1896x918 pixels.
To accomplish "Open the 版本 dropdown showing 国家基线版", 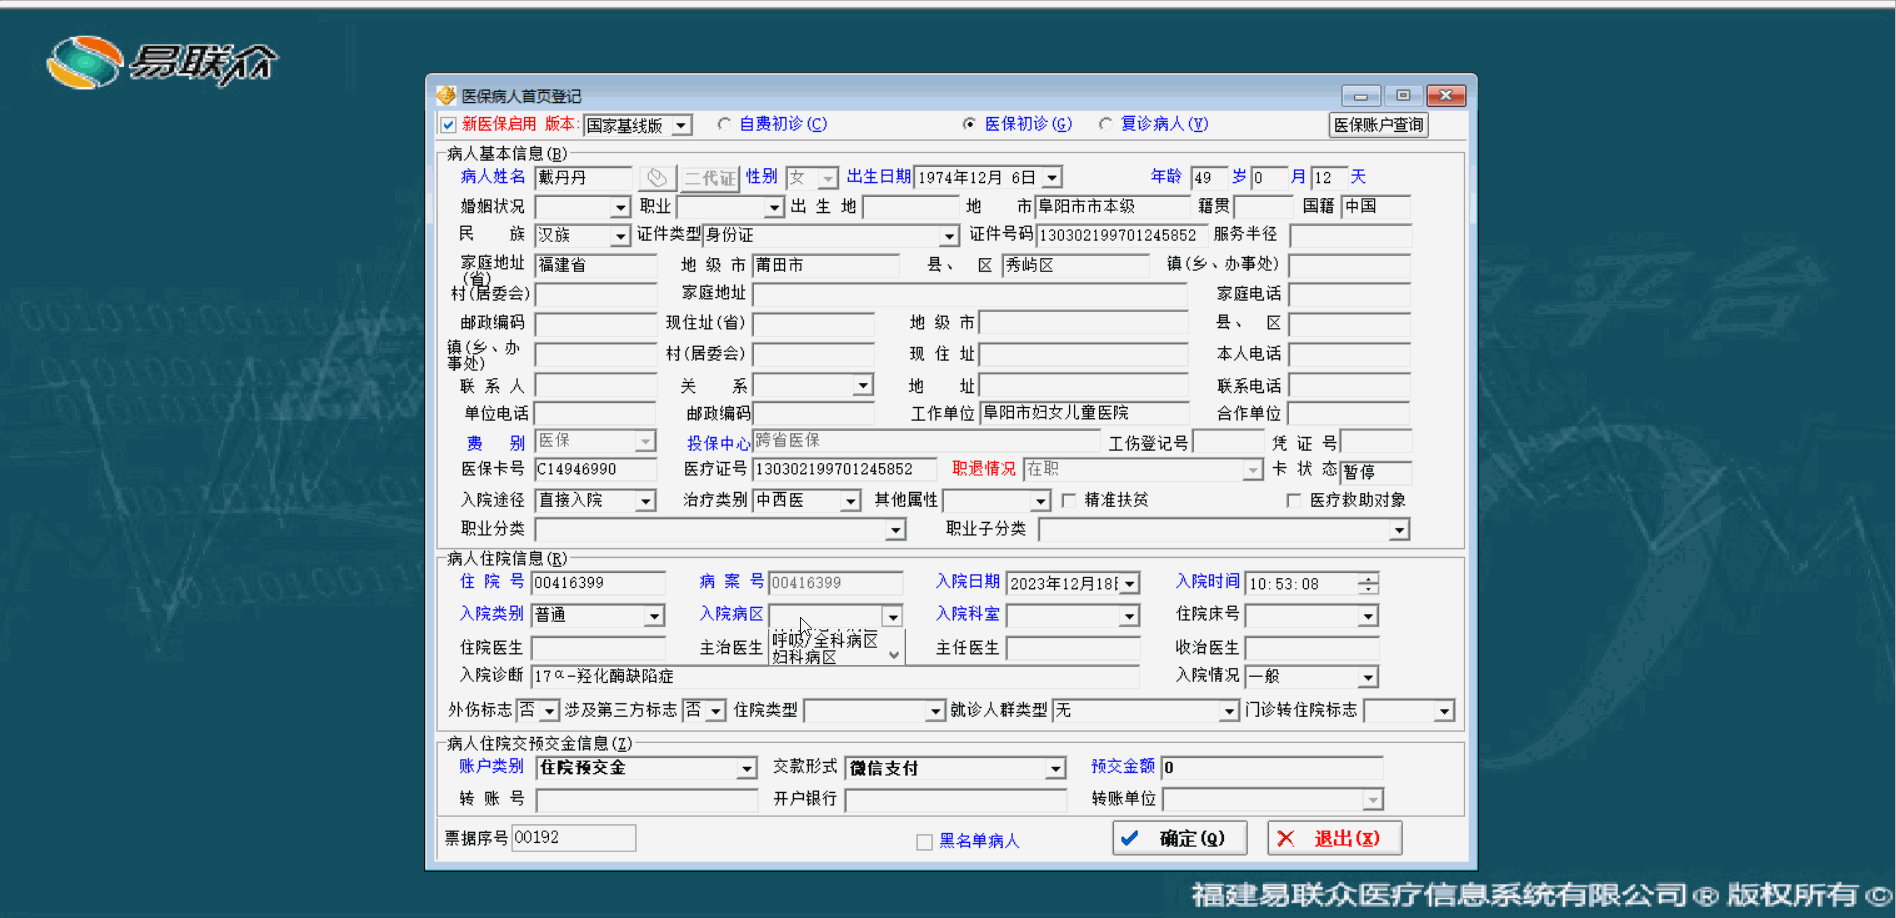I will click(681, 126).
